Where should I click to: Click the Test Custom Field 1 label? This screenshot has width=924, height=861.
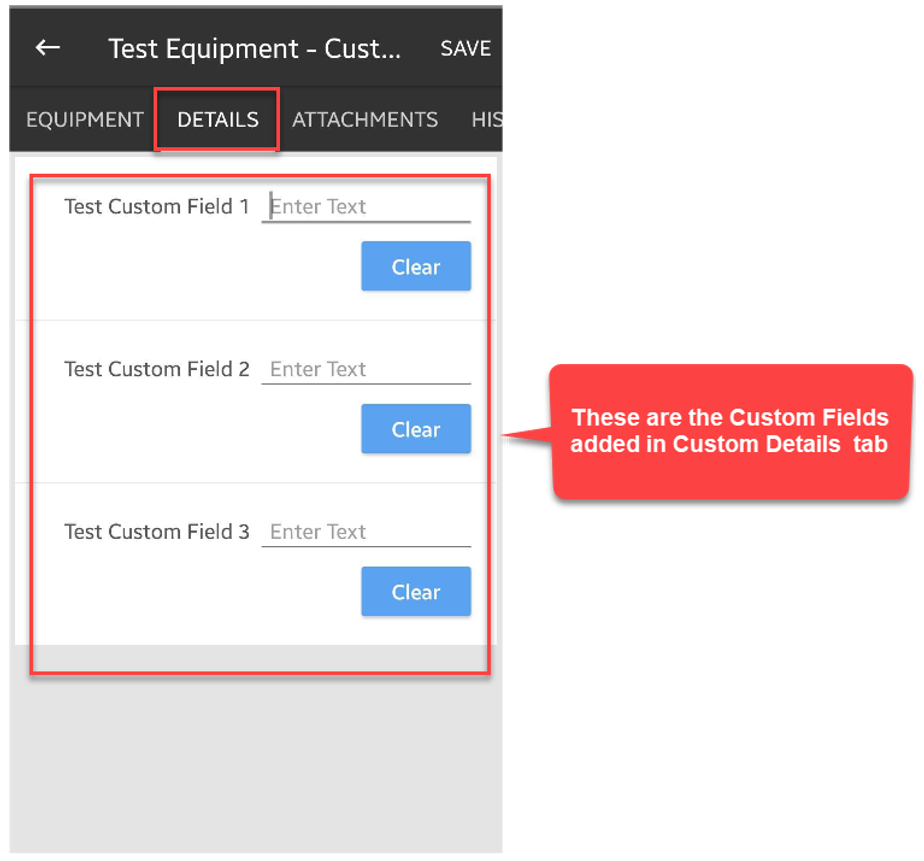pyautogui.click(x=157, y=207)
